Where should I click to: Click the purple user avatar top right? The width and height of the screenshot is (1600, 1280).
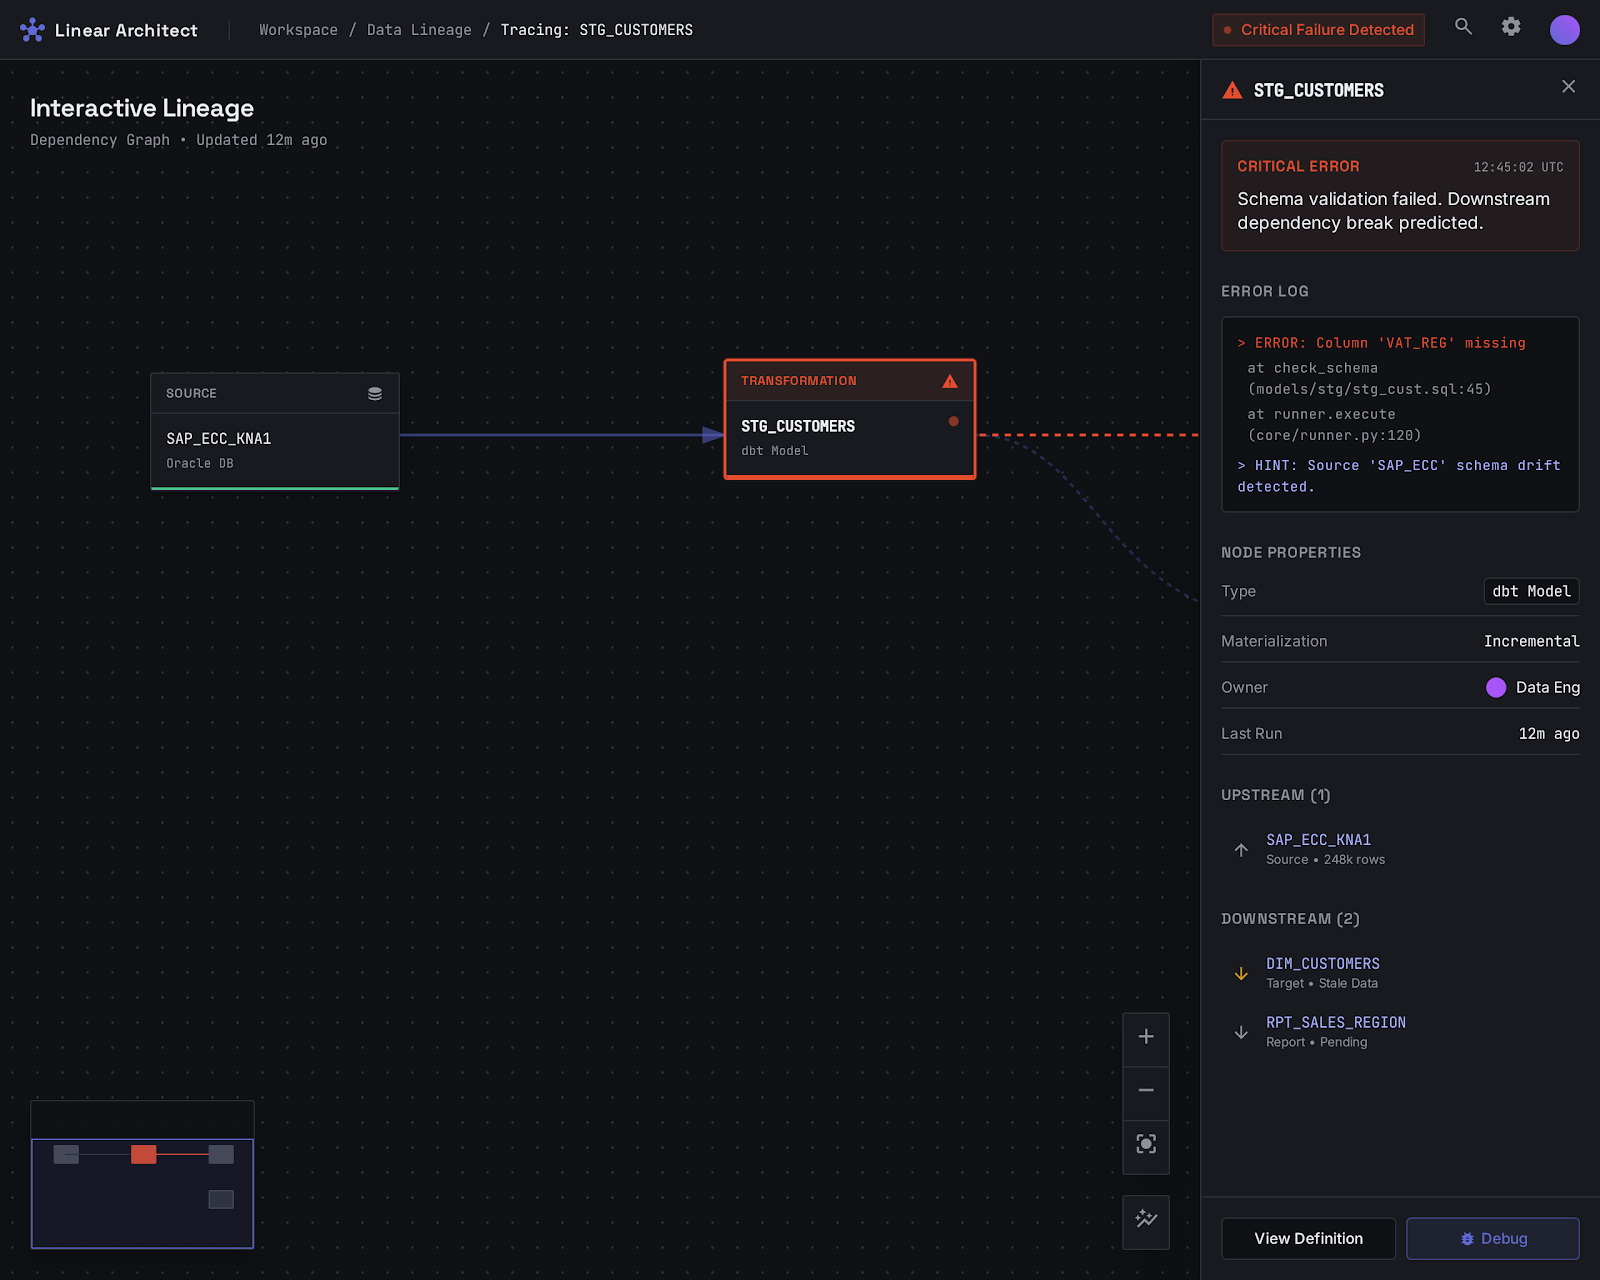point(1564,29)
